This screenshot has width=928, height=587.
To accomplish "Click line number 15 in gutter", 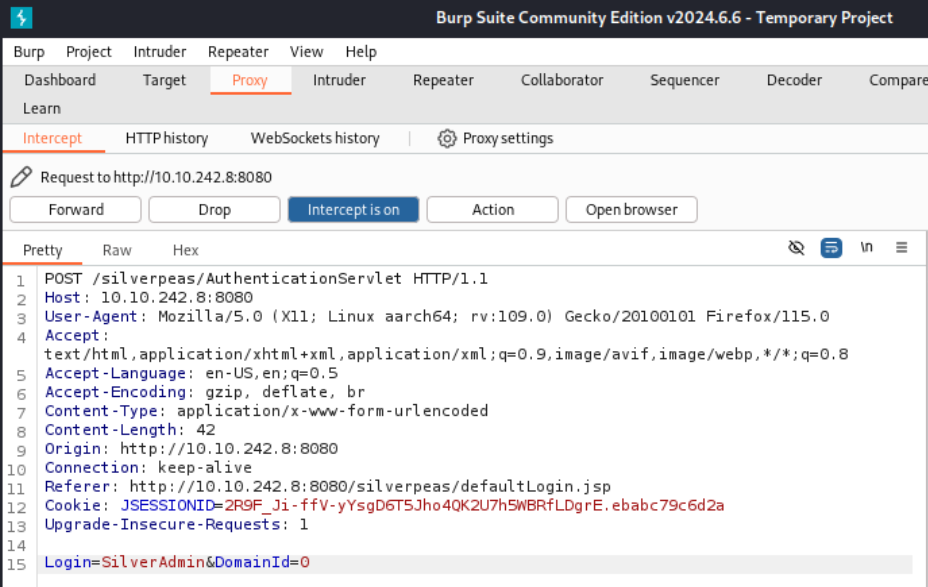I will pos(17,565).
